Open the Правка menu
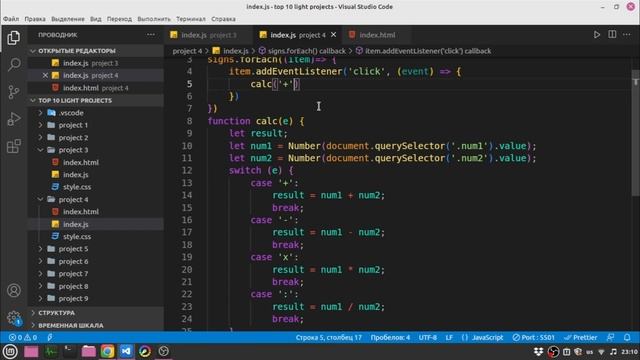640x360 pixels. [x=35, y=19]
